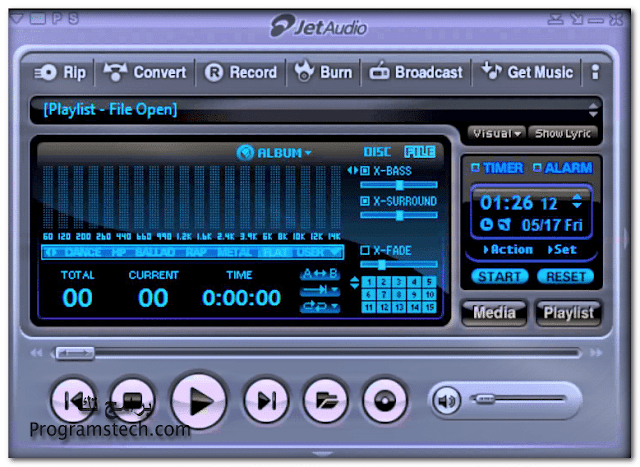Viewport: 640px width, 467px height.
Task: Click the JetAudio logo
Action: point(318,26)
